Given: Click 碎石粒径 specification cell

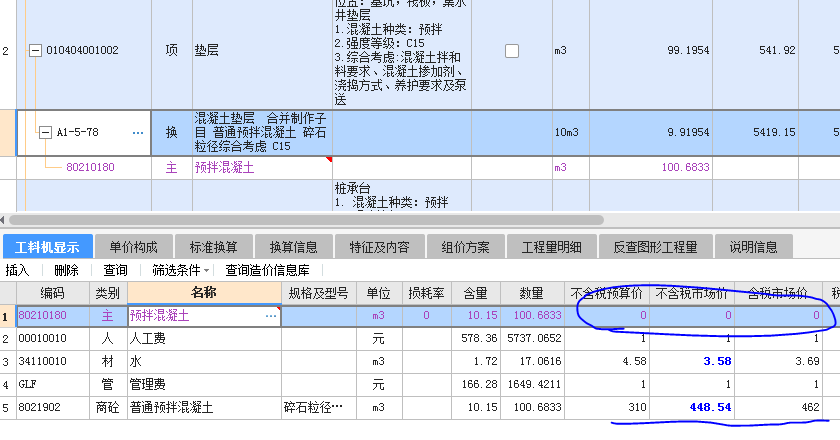Looking at the screenshot, I should [319, 408].
